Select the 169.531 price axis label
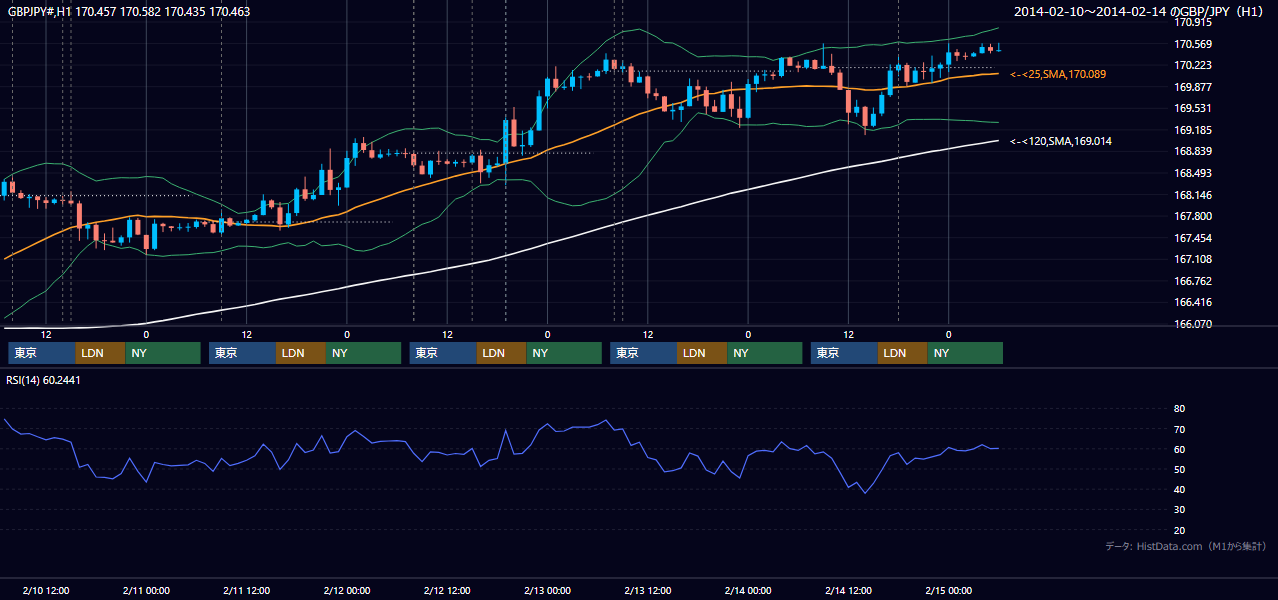Viewport: 1278px width, 600px height. 1193,108
